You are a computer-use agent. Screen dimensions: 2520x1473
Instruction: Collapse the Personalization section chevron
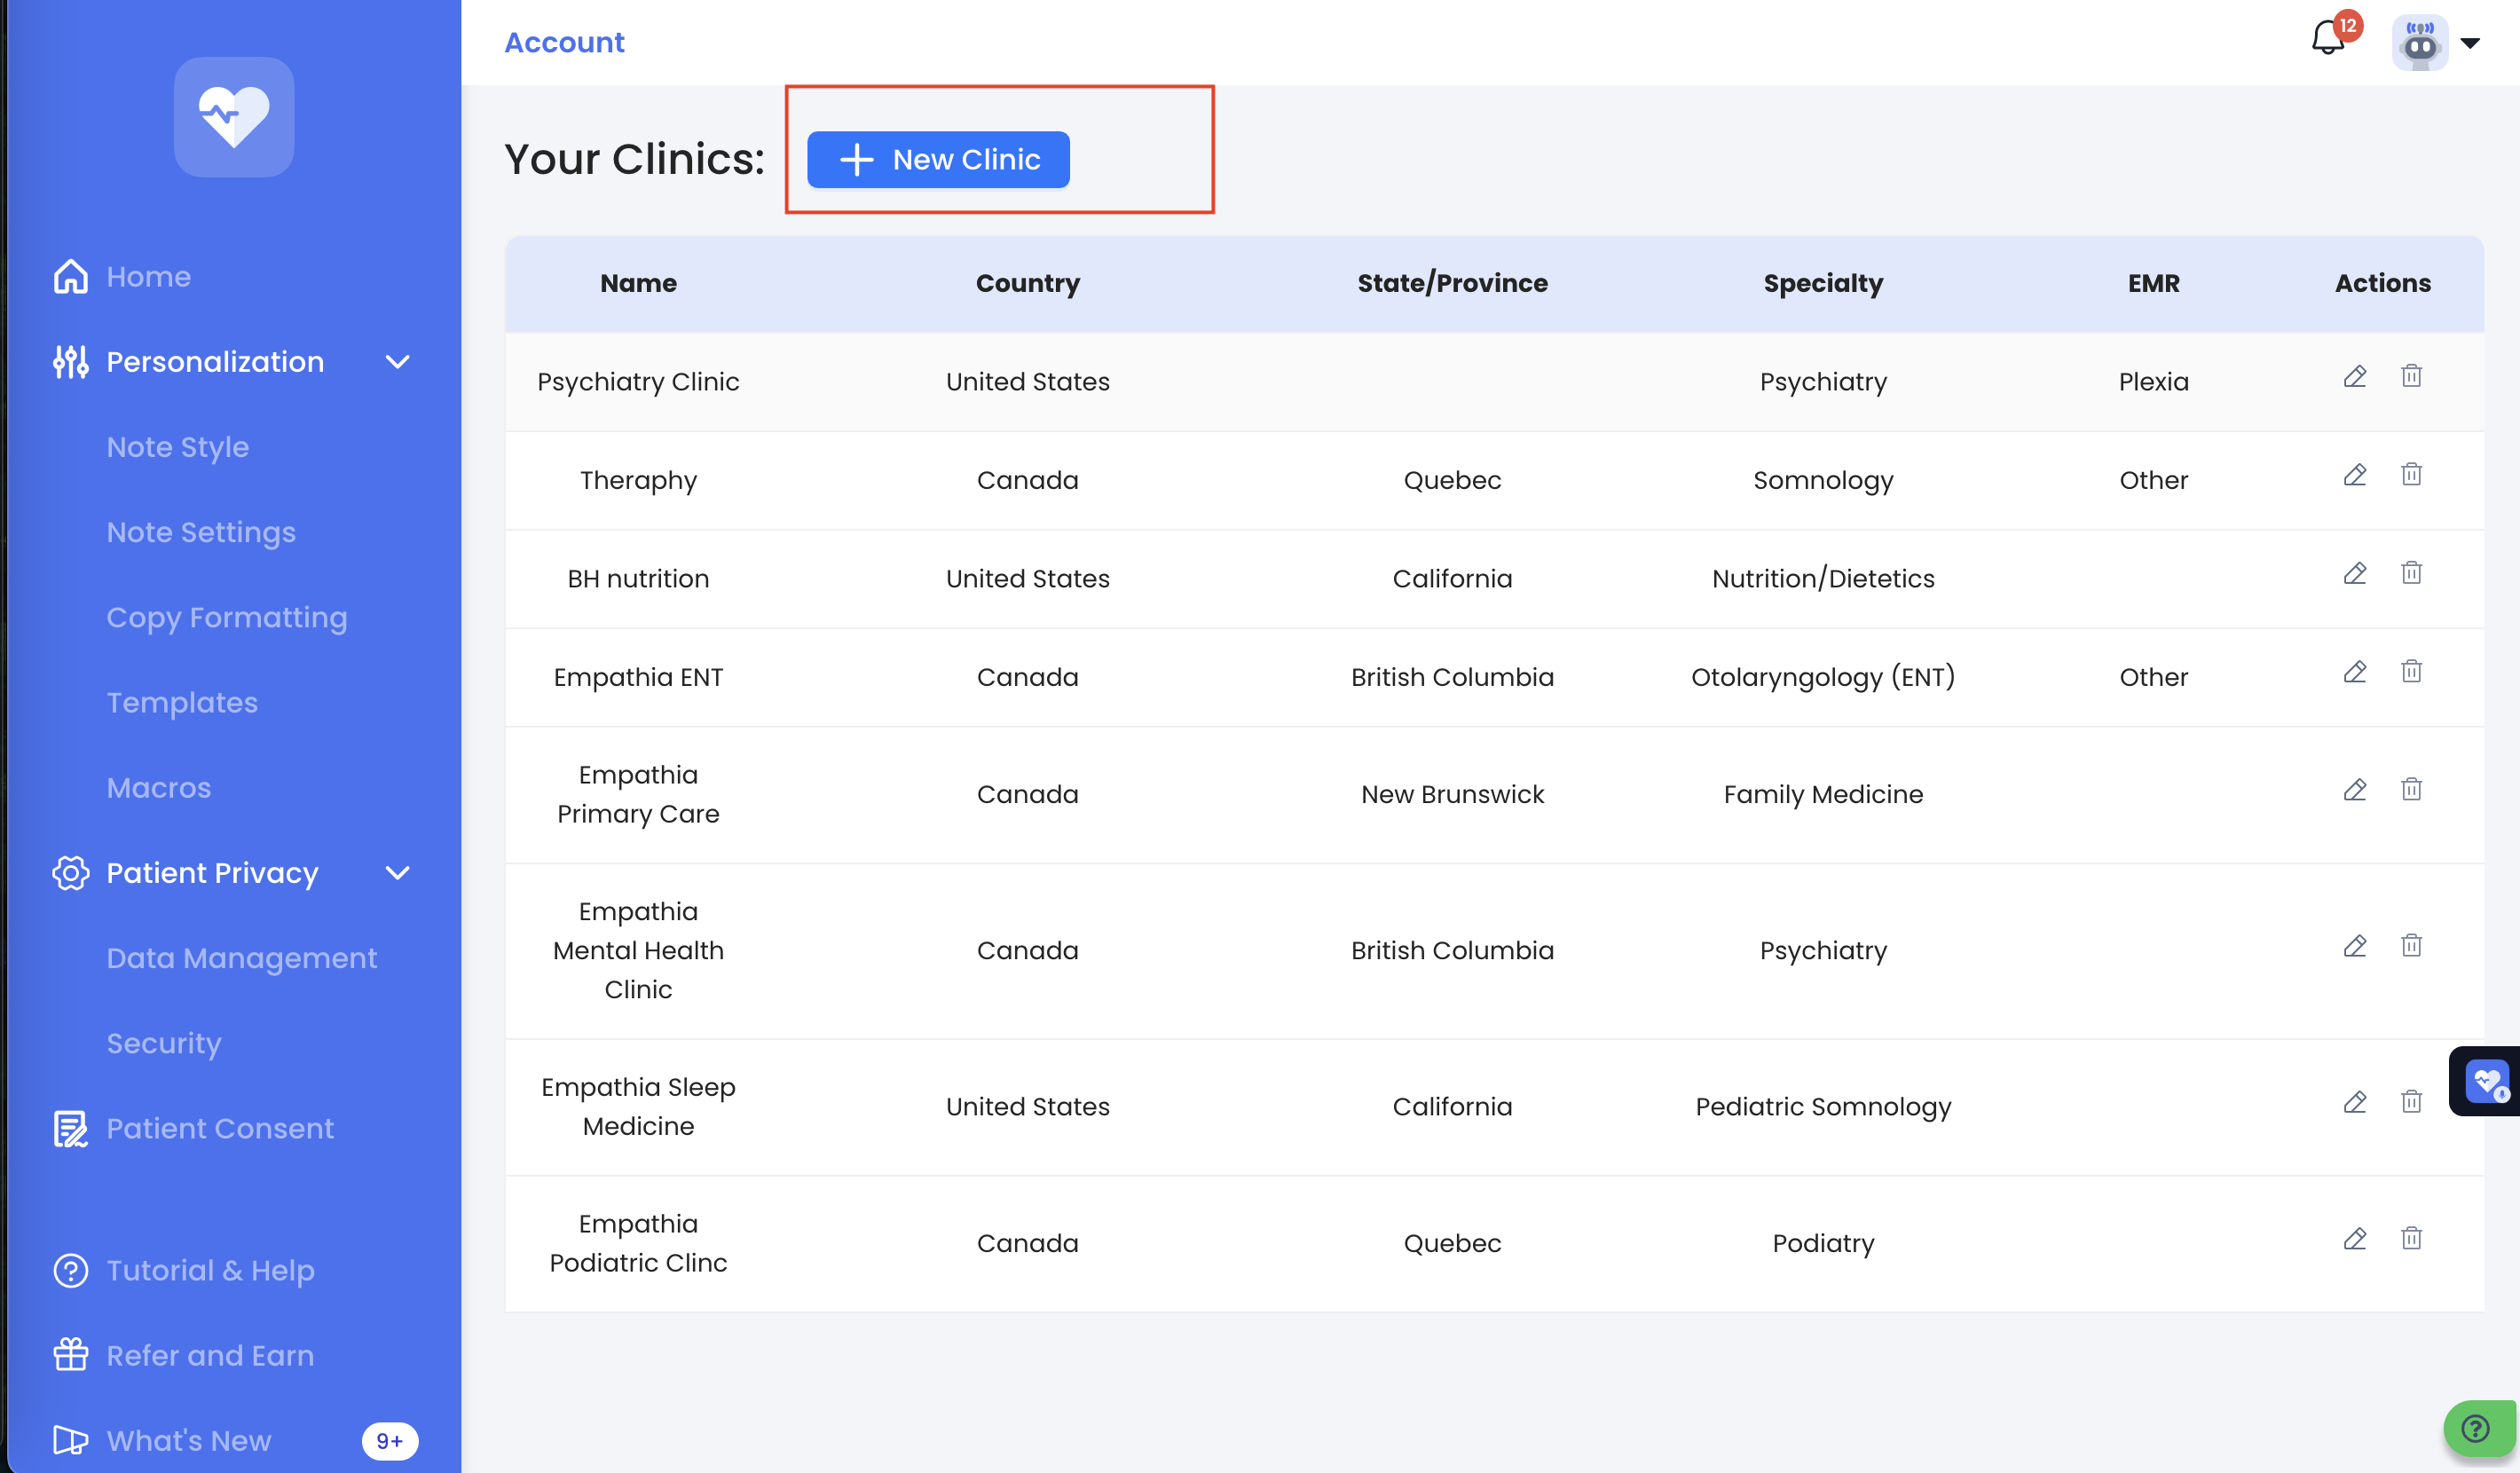click(x=397, y=362)
